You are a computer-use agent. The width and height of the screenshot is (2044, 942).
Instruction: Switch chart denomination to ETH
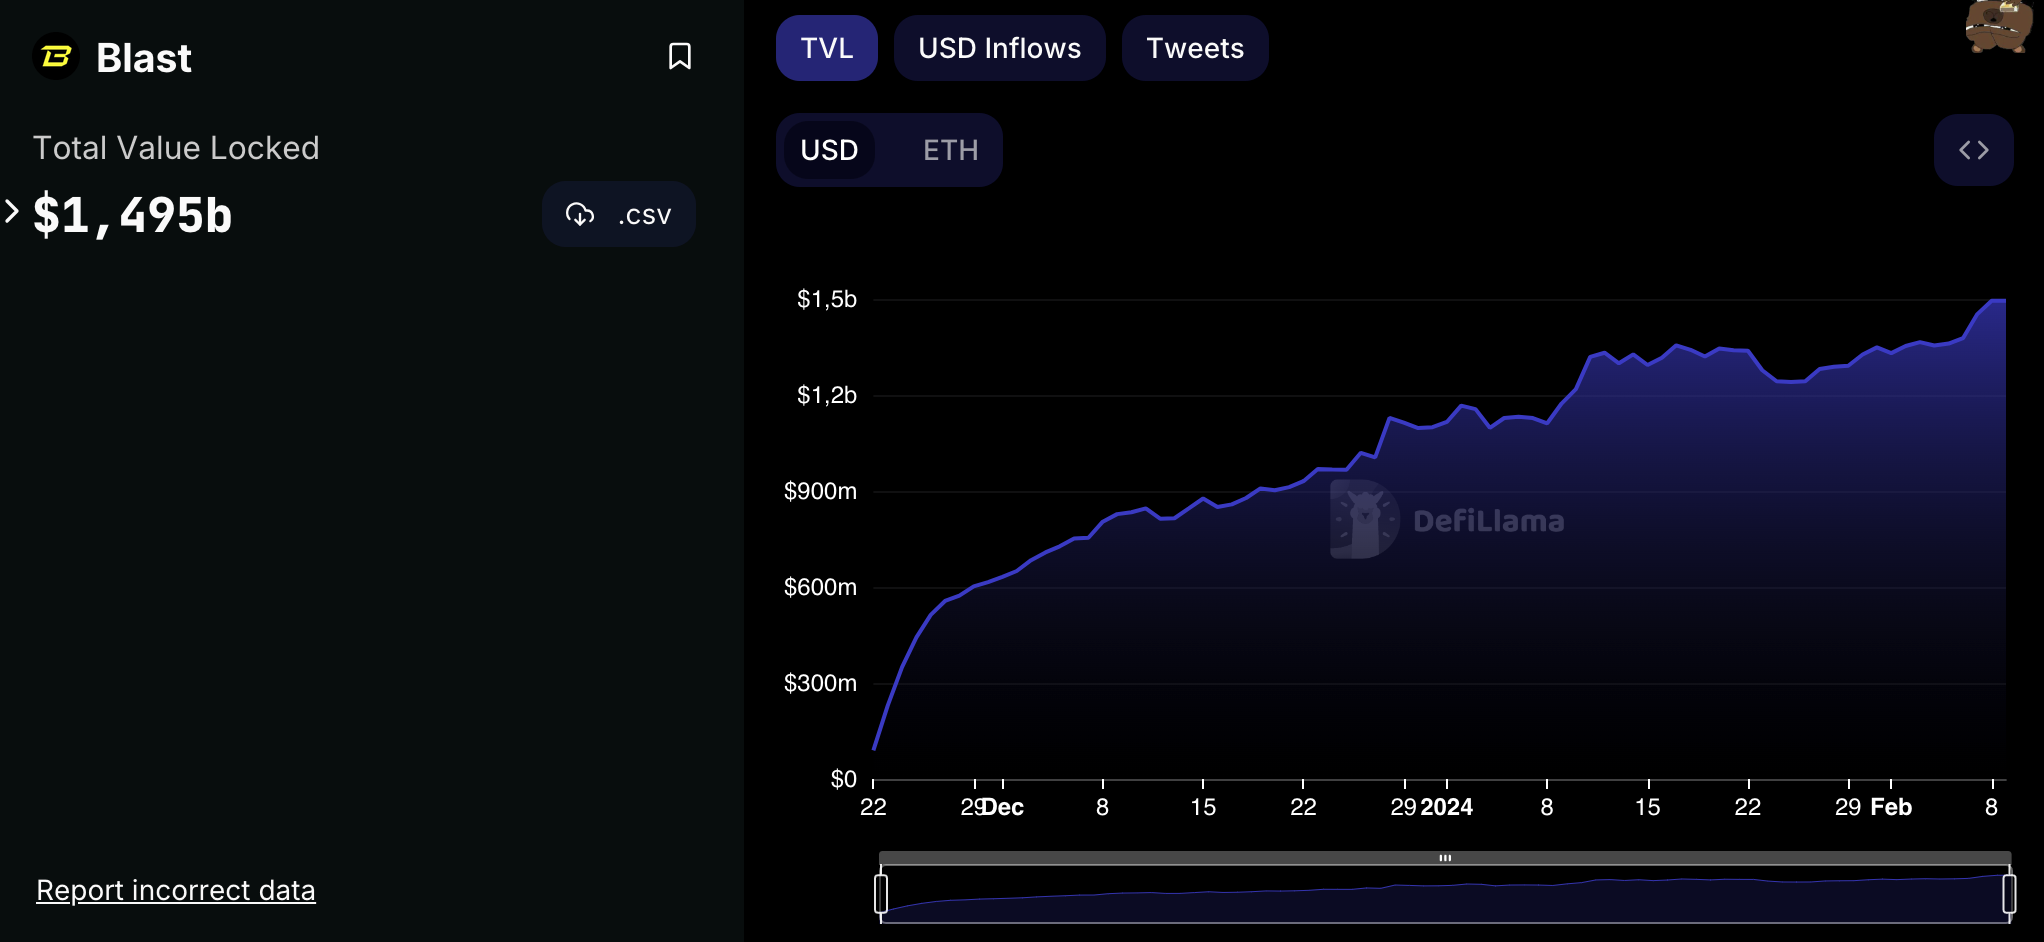pyautogui.click(x=950, y=150)
